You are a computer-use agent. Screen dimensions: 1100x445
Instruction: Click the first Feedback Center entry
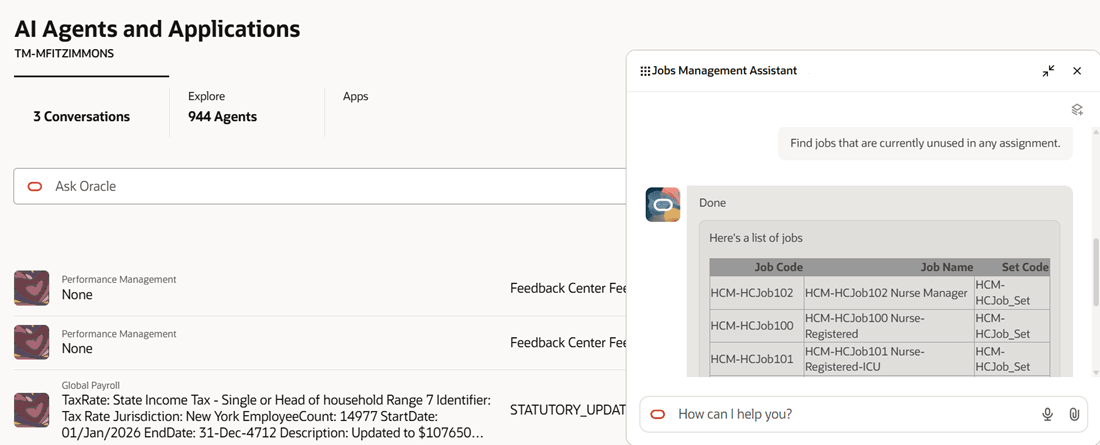pyautogui.click(x=568, y=288)
